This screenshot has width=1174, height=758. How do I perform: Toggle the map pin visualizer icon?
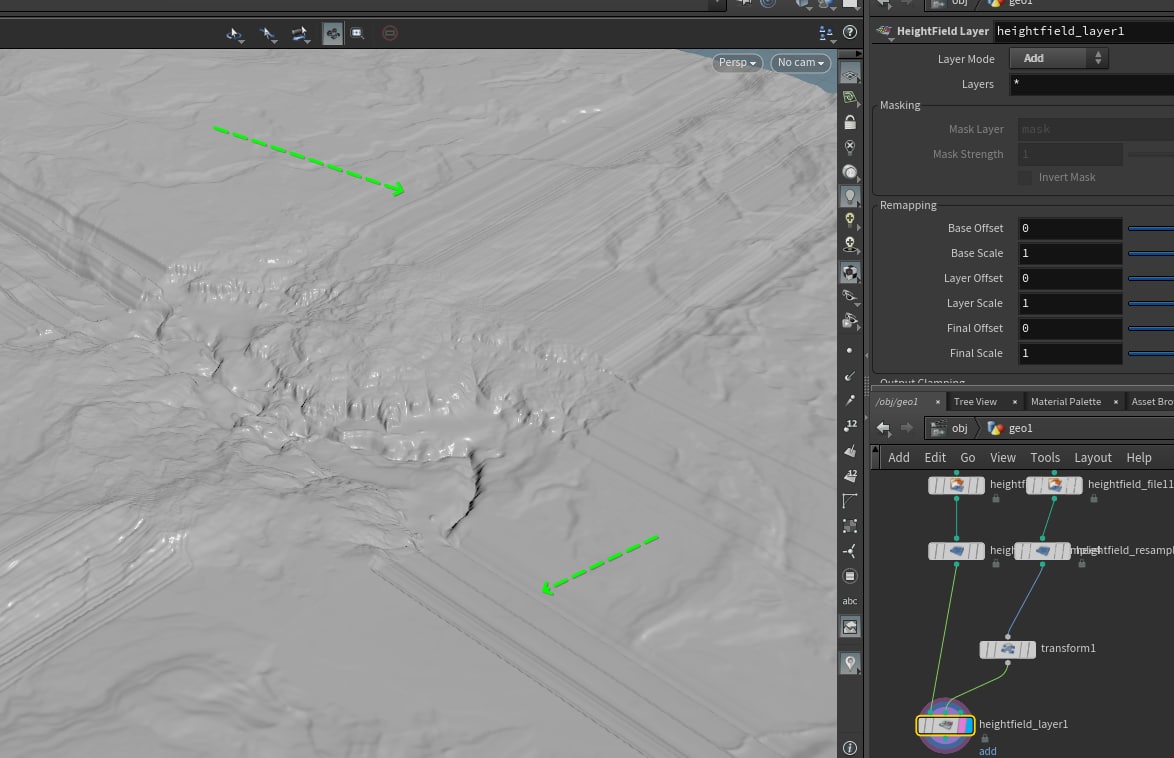coord(850,663)
